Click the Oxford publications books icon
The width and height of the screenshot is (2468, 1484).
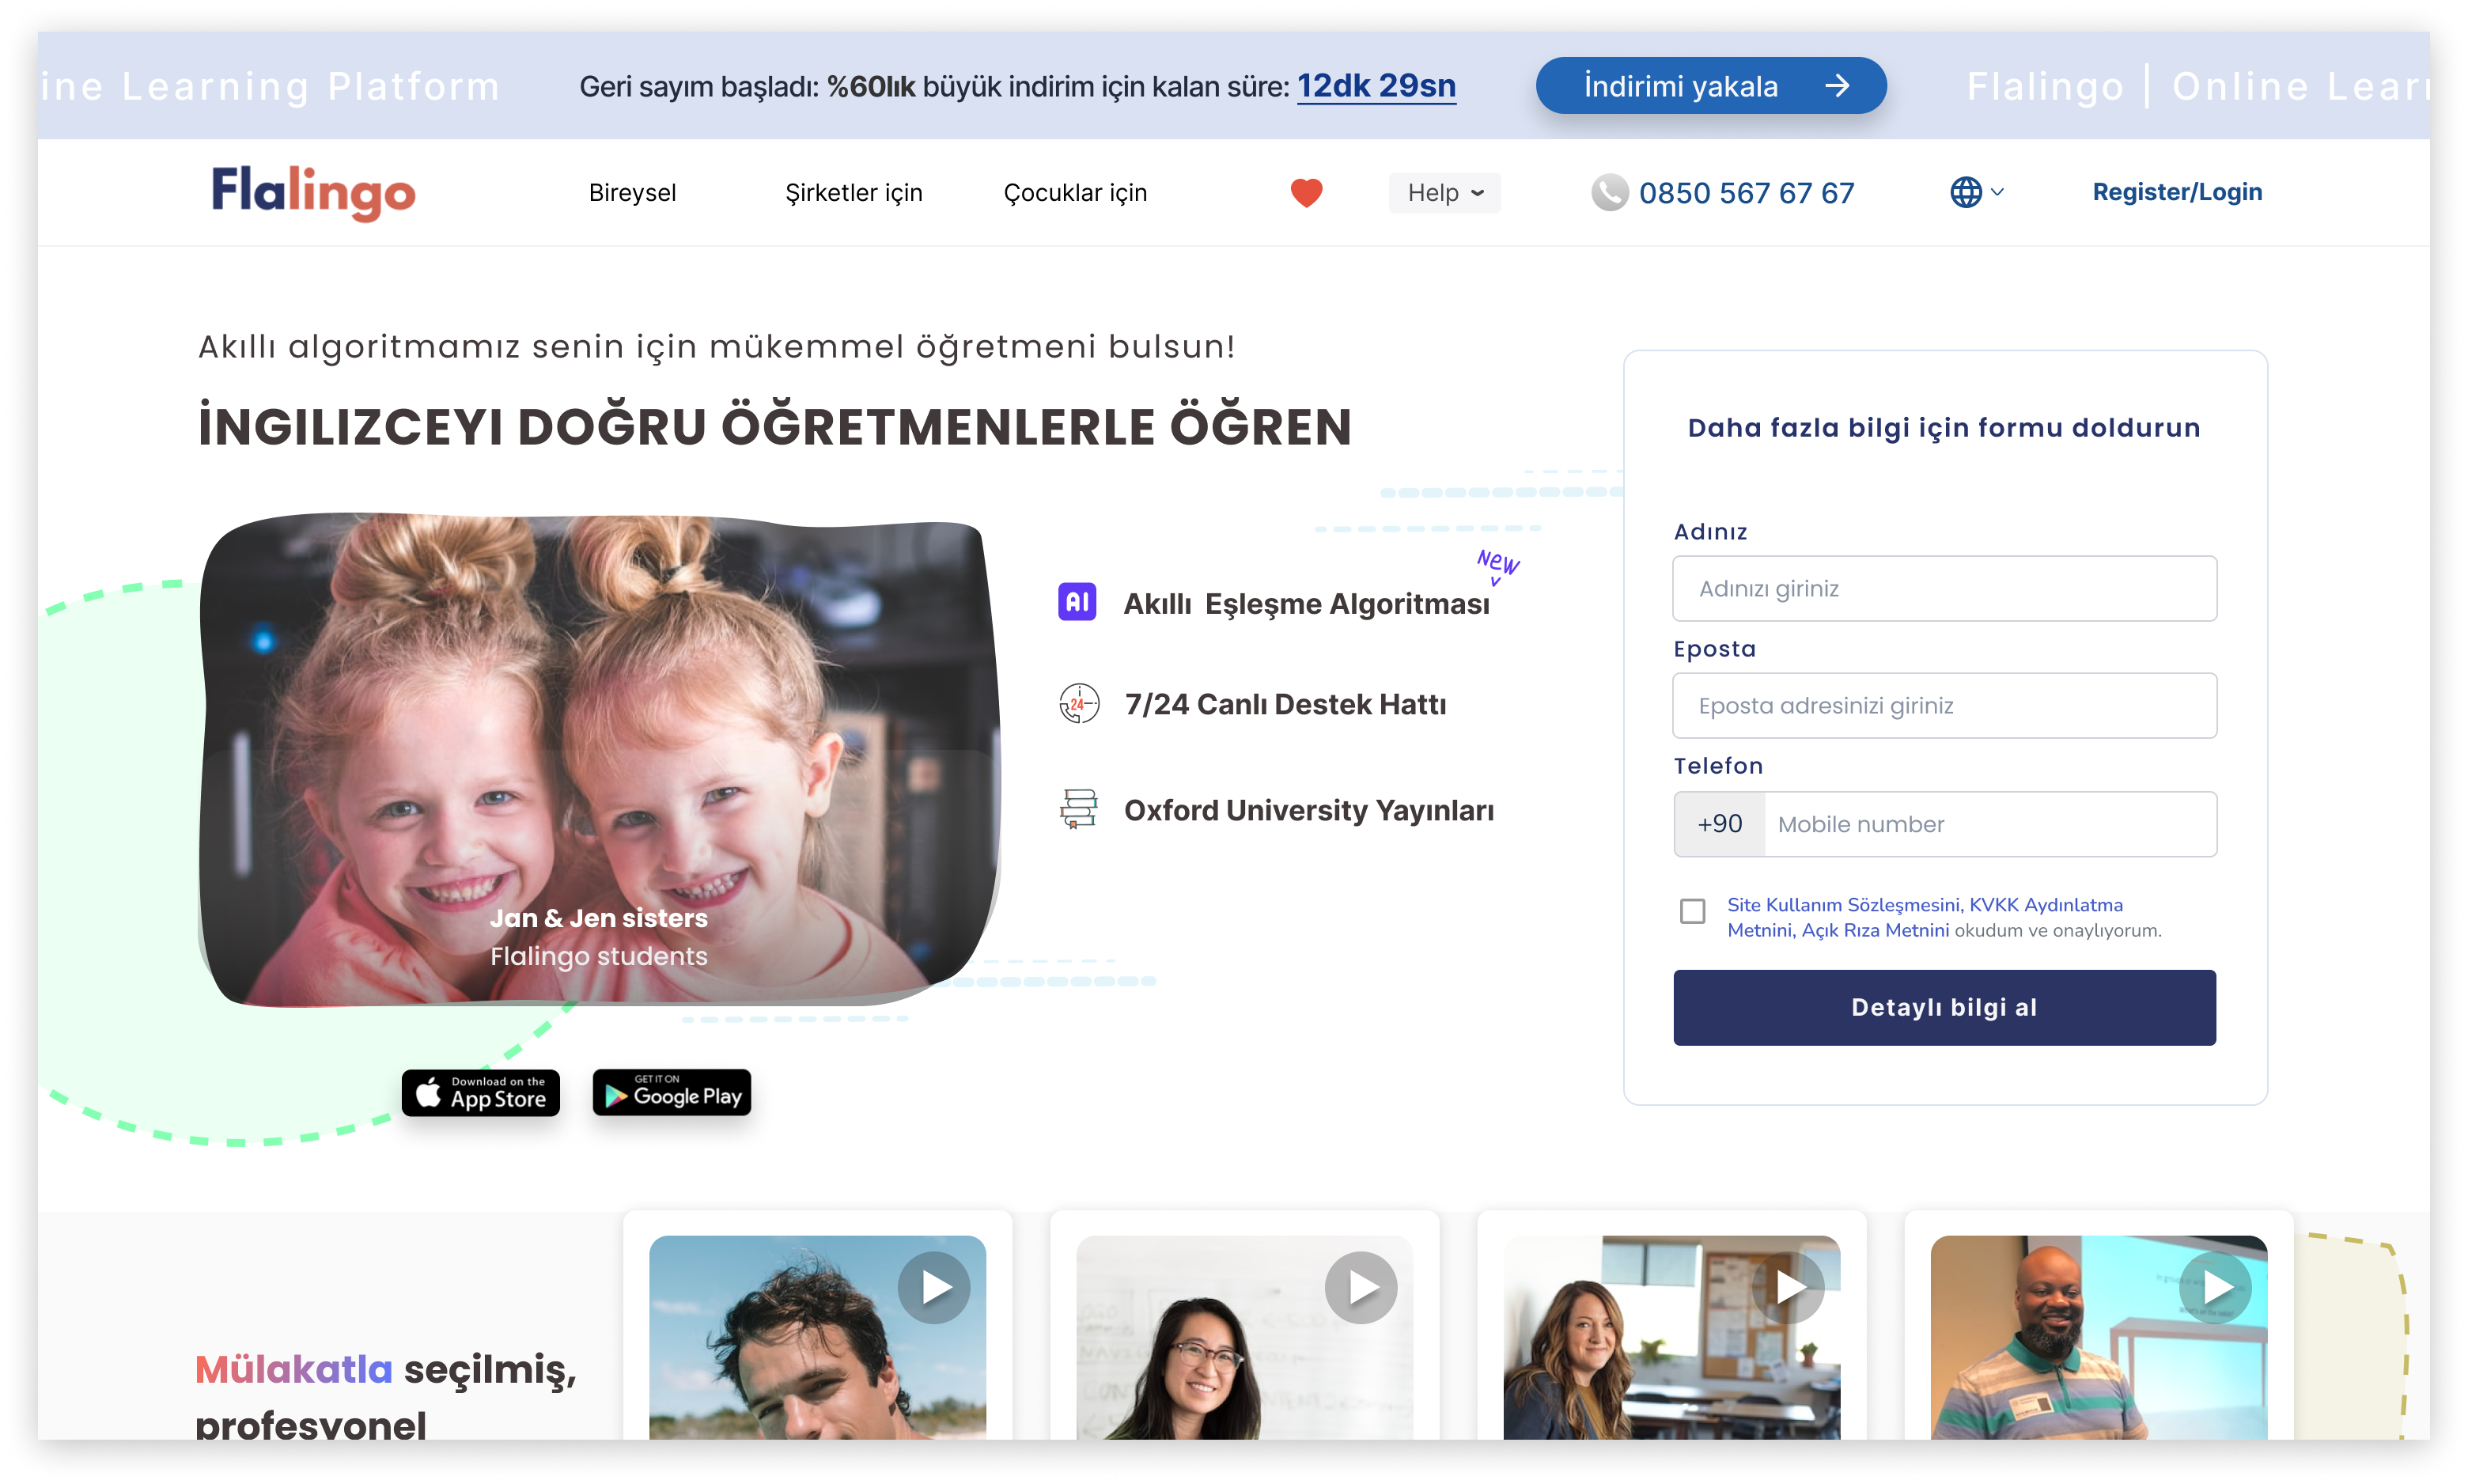coord(1079,809)
